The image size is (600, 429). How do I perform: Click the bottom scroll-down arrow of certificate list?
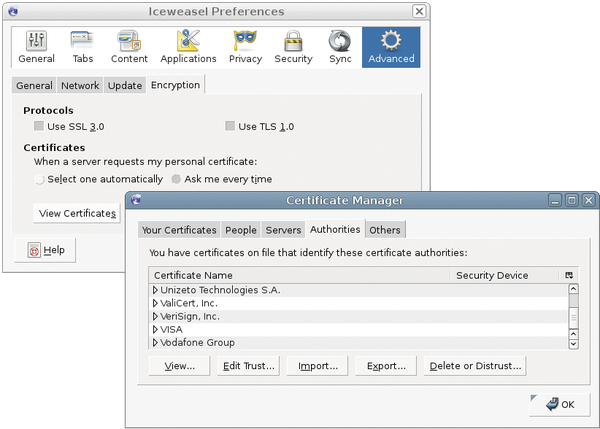coord(573,344)
